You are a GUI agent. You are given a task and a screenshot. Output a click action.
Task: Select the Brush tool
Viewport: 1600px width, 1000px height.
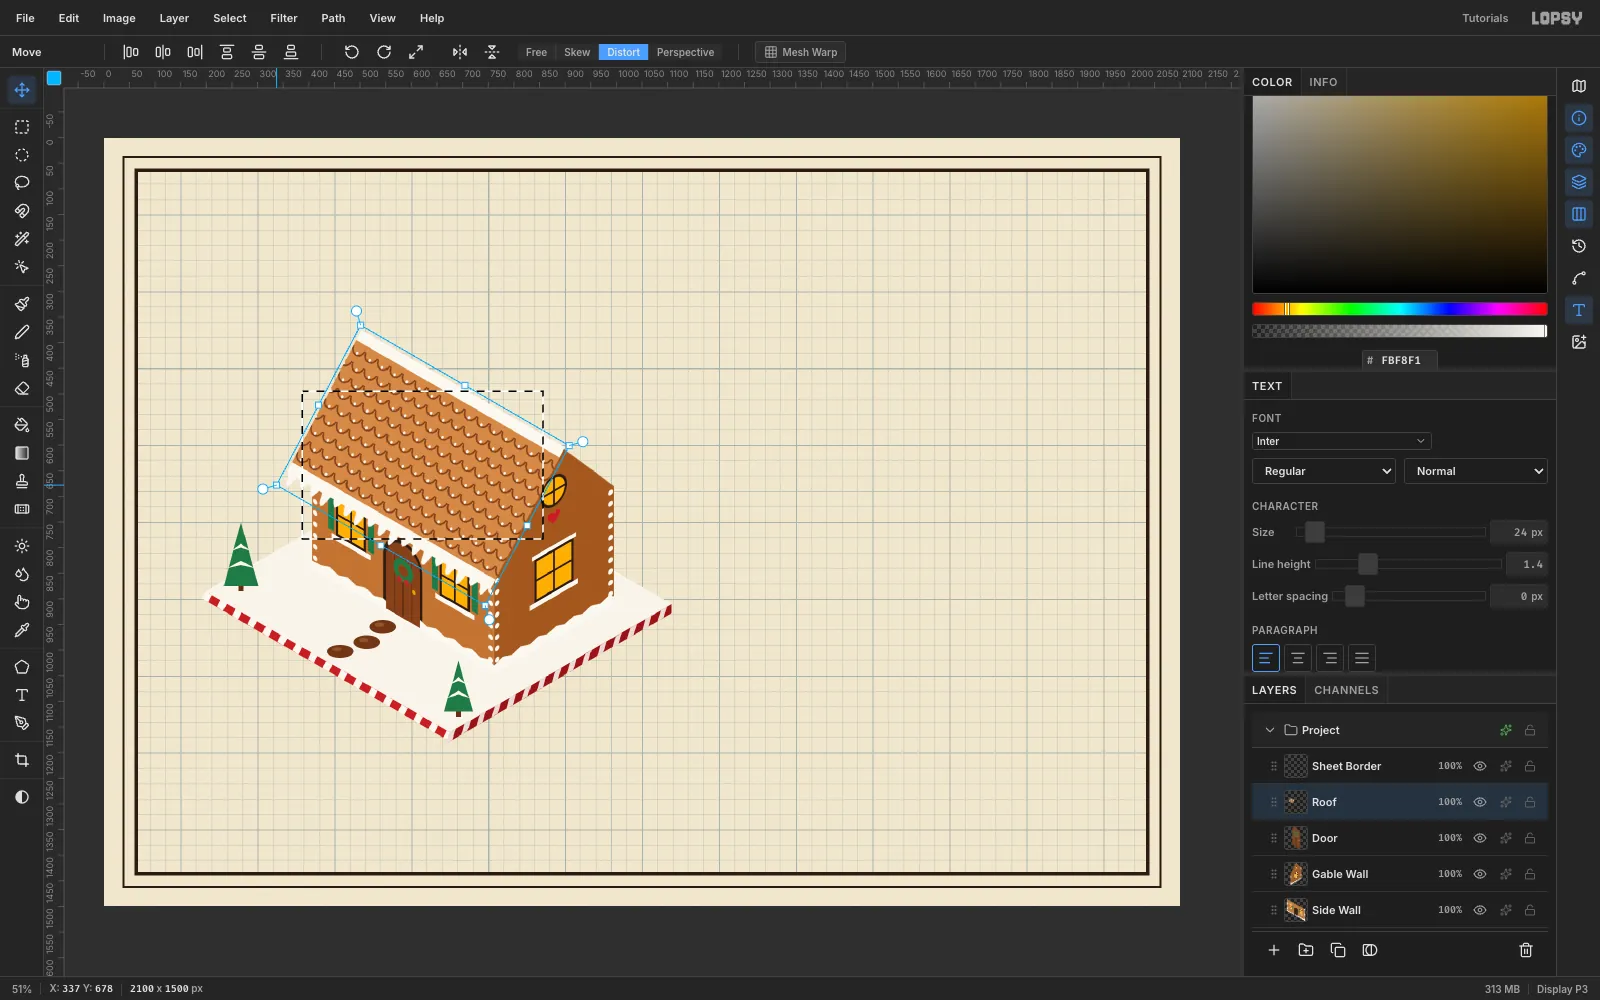click(x=22, y=304)
